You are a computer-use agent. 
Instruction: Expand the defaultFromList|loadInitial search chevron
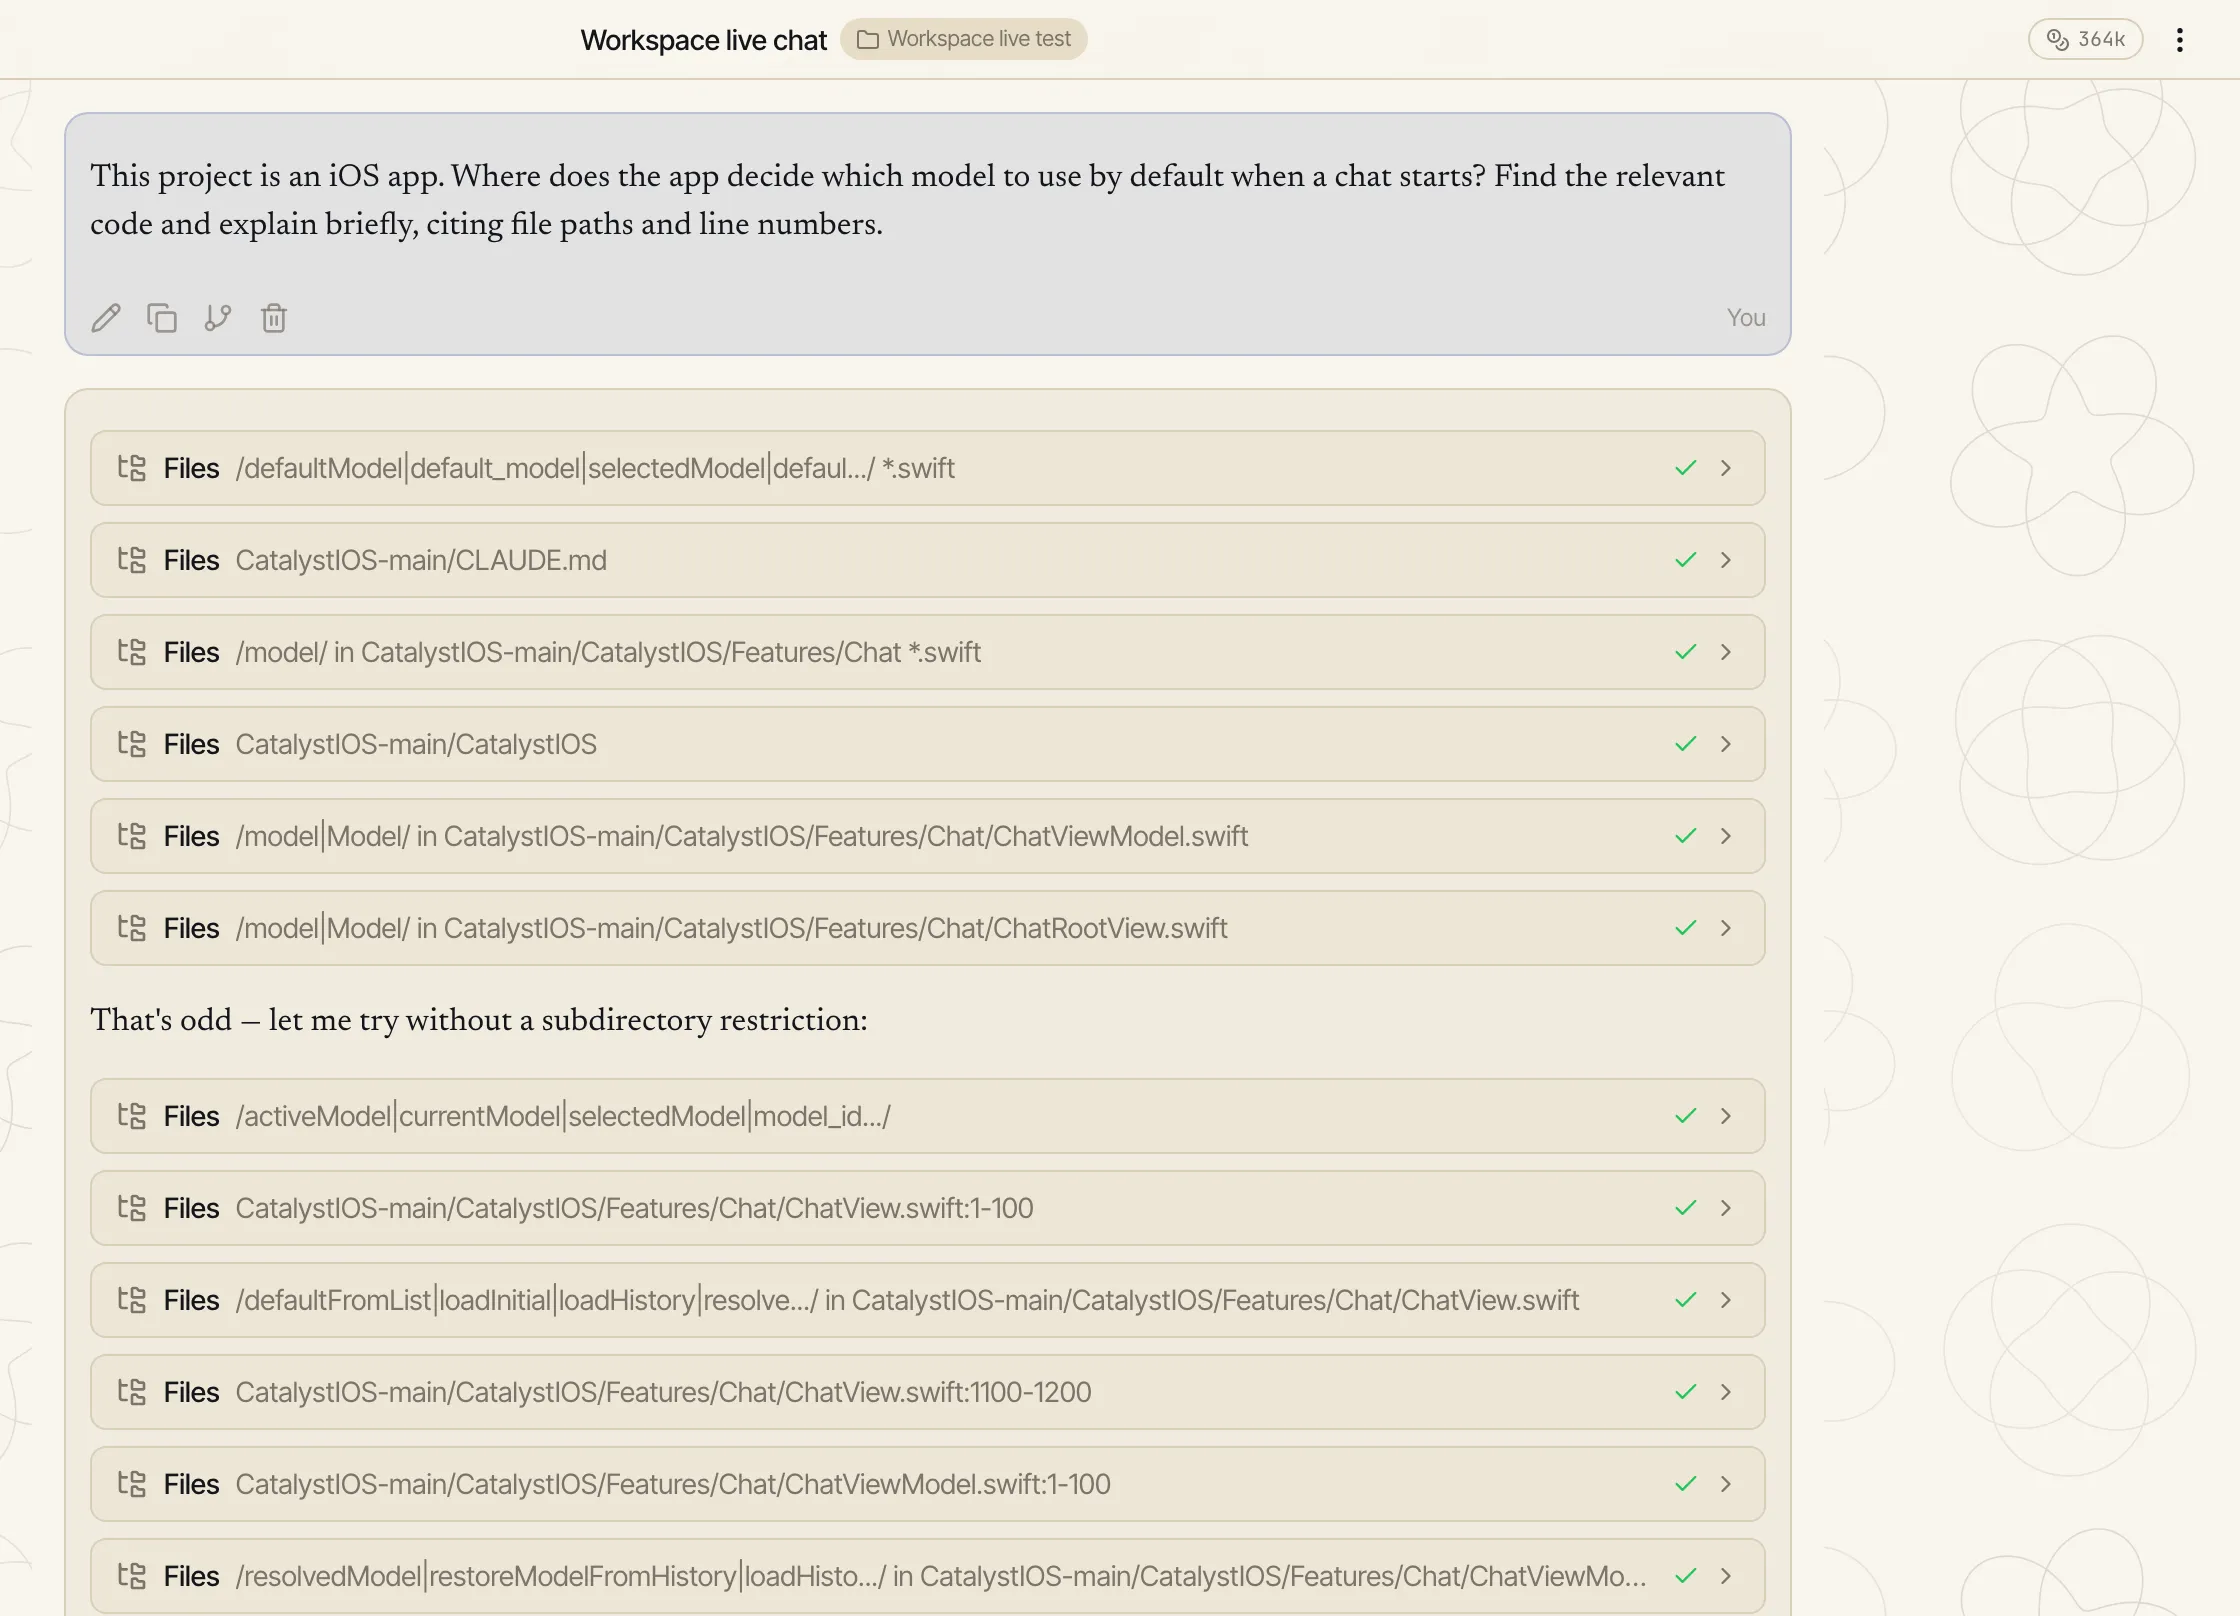click(1725, 1300)
